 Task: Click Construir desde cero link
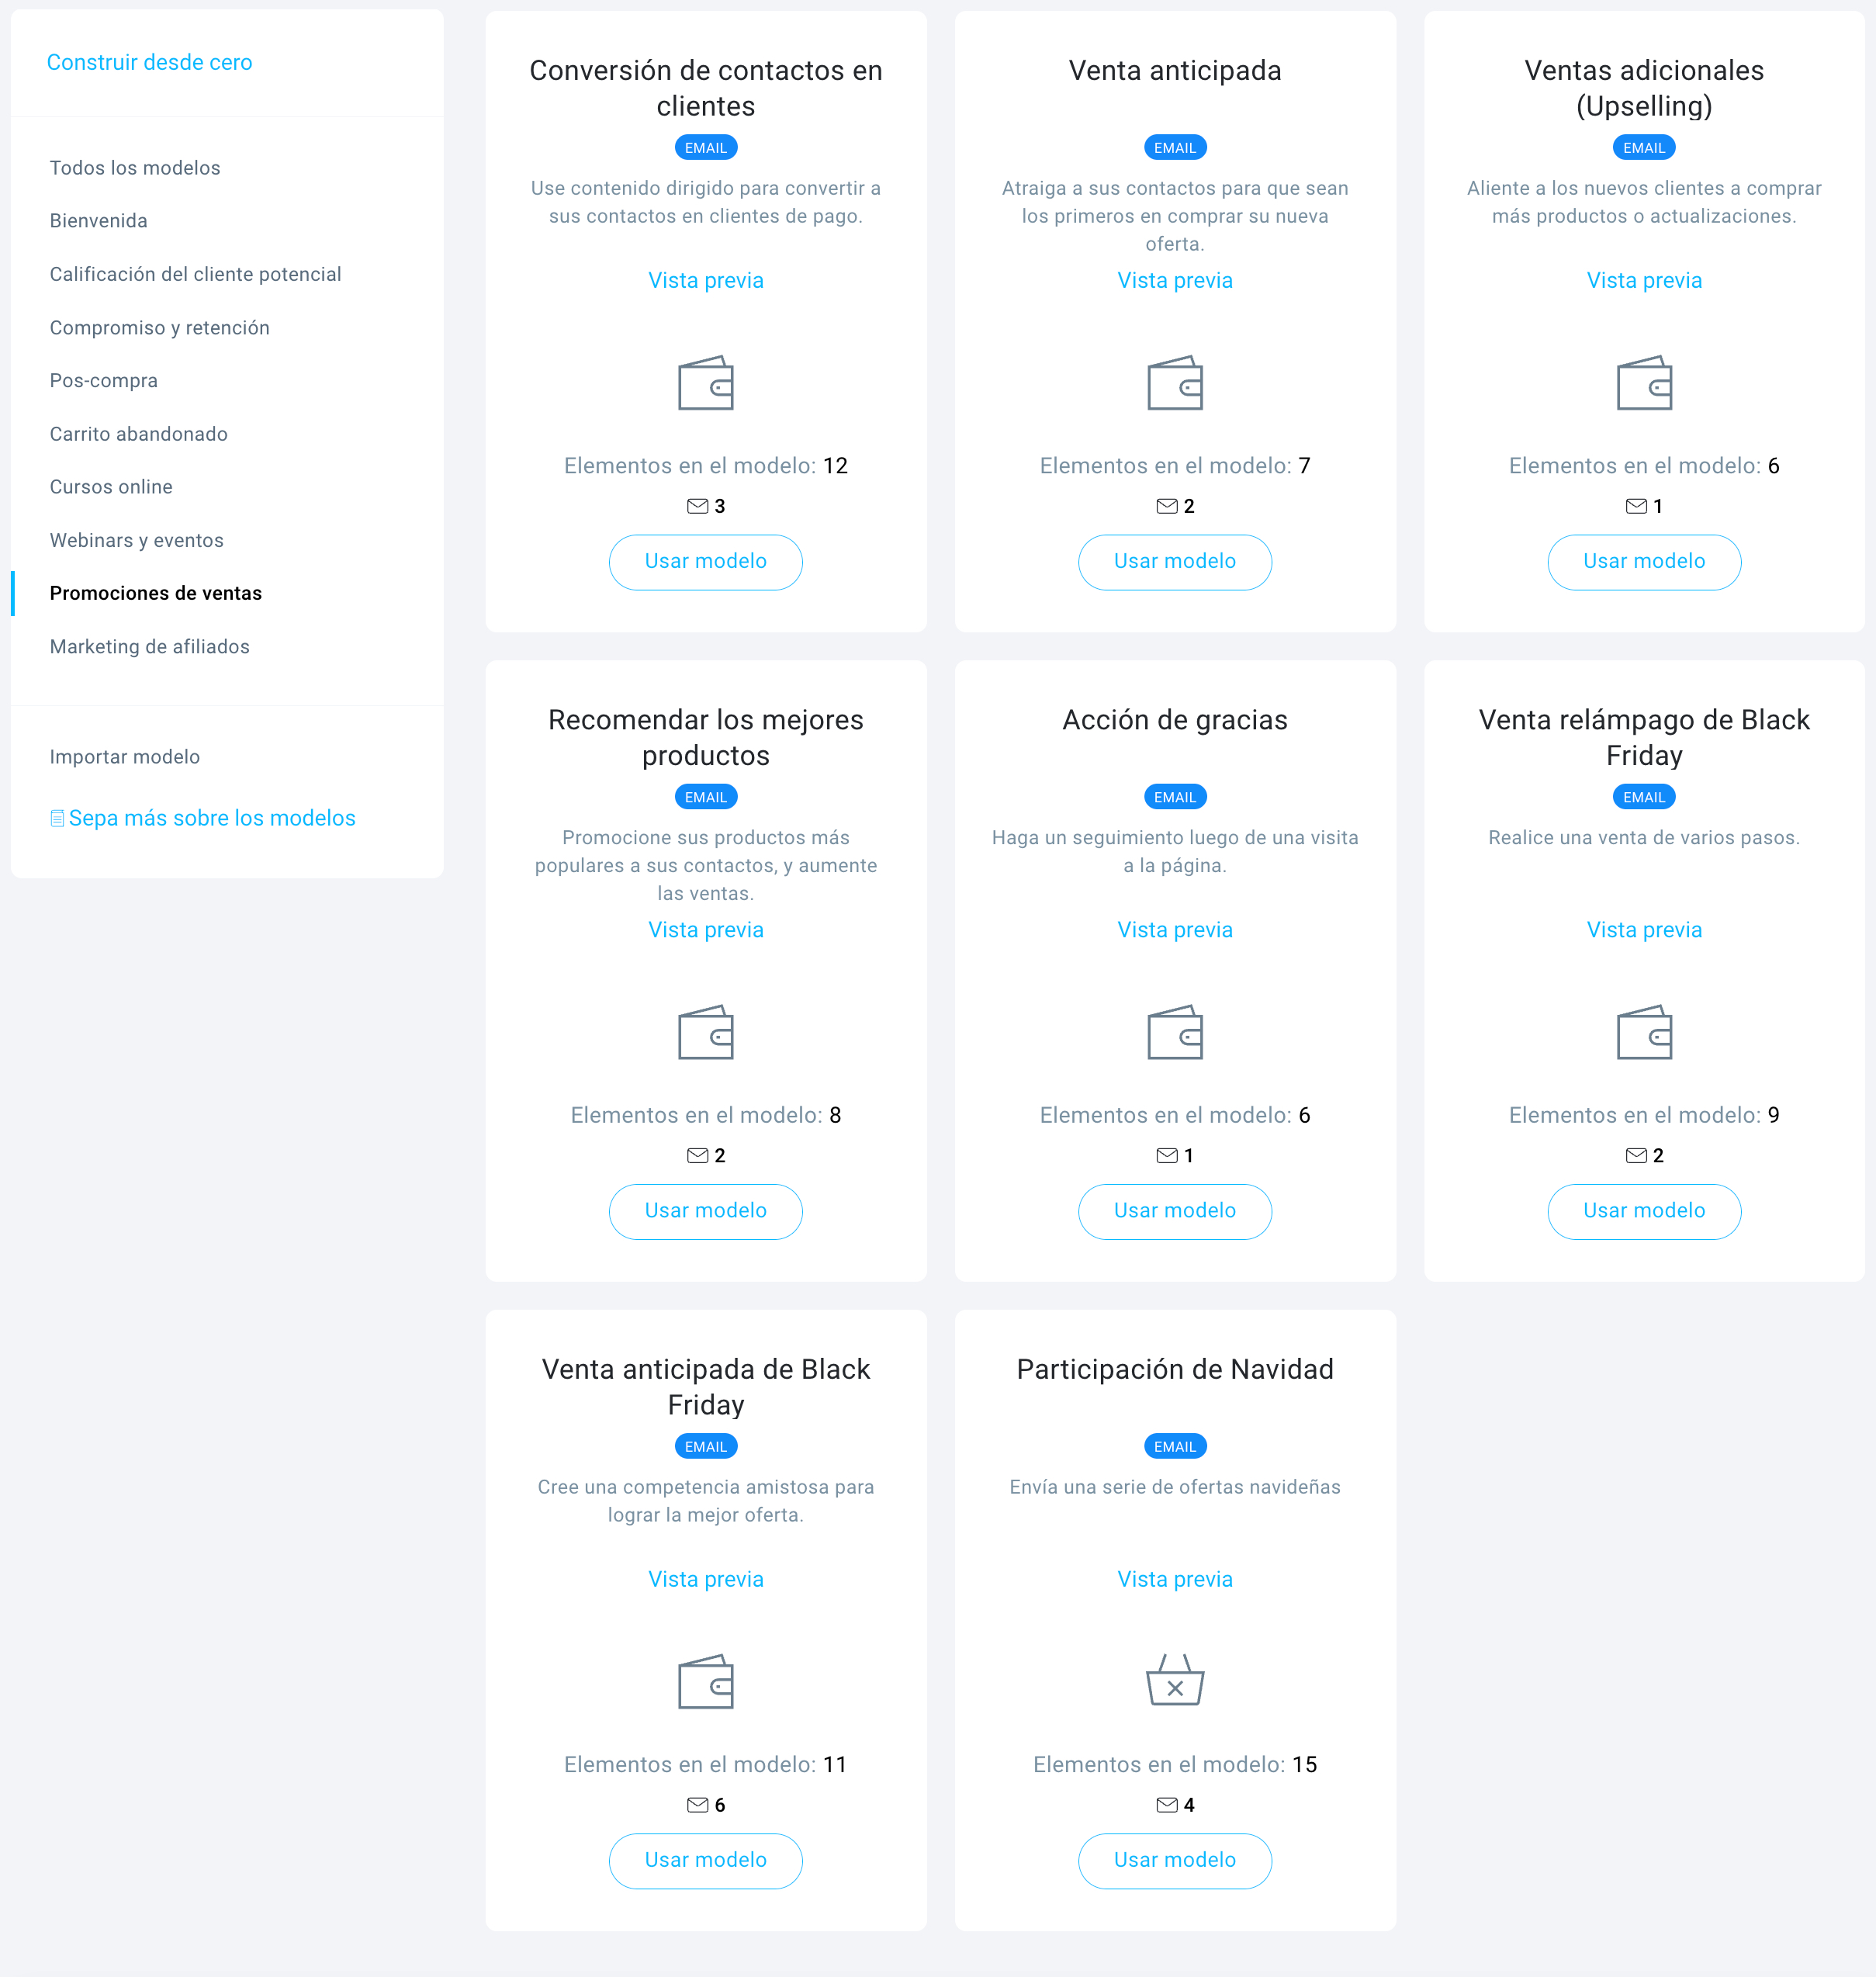tap(150, 62)
